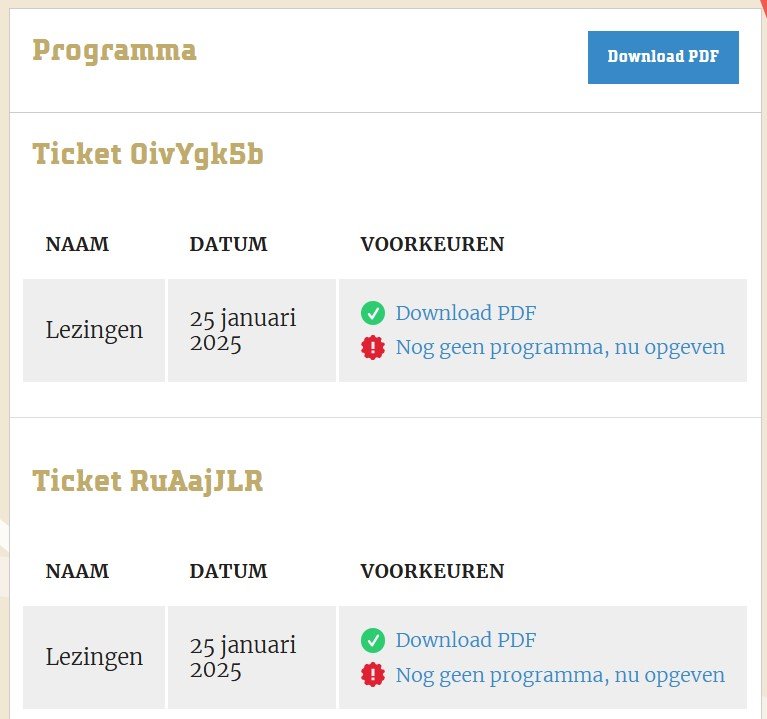This screenshot has height=719, width=767.
Task: Click NAAM column header in ticket OivYgk5b table
Action: (x=77, y=244)
